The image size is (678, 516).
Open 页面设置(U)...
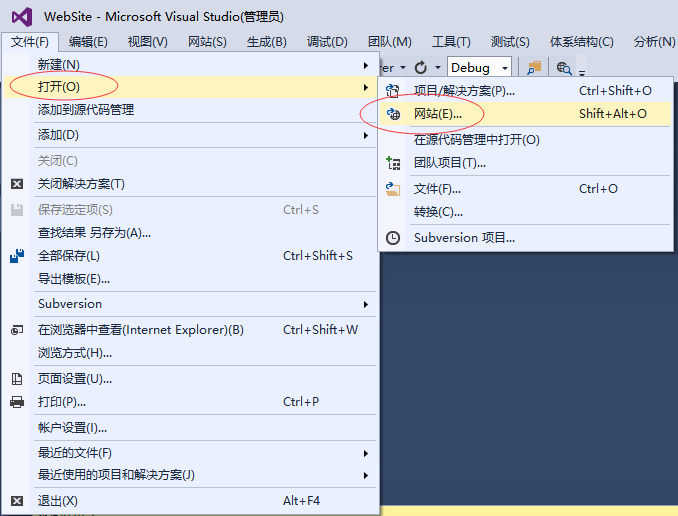pos(190,379)
